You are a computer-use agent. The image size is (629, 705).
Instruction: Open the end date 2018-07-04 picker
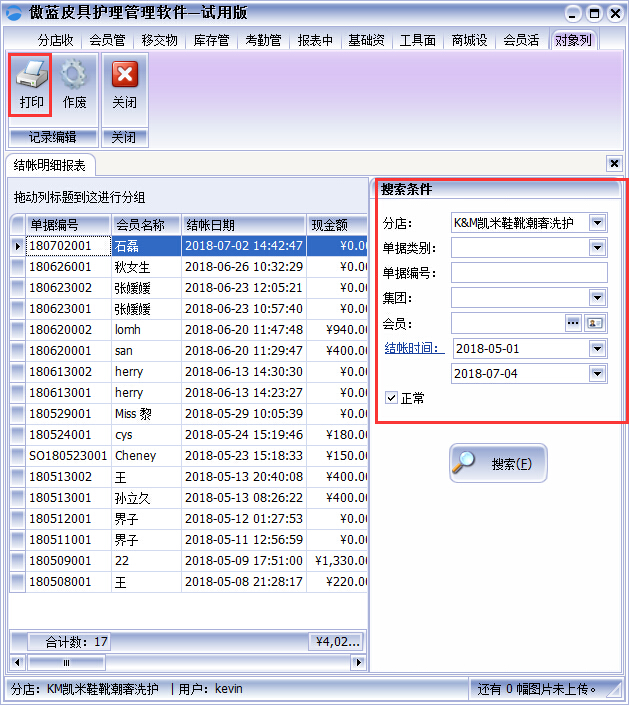point(597,373)
